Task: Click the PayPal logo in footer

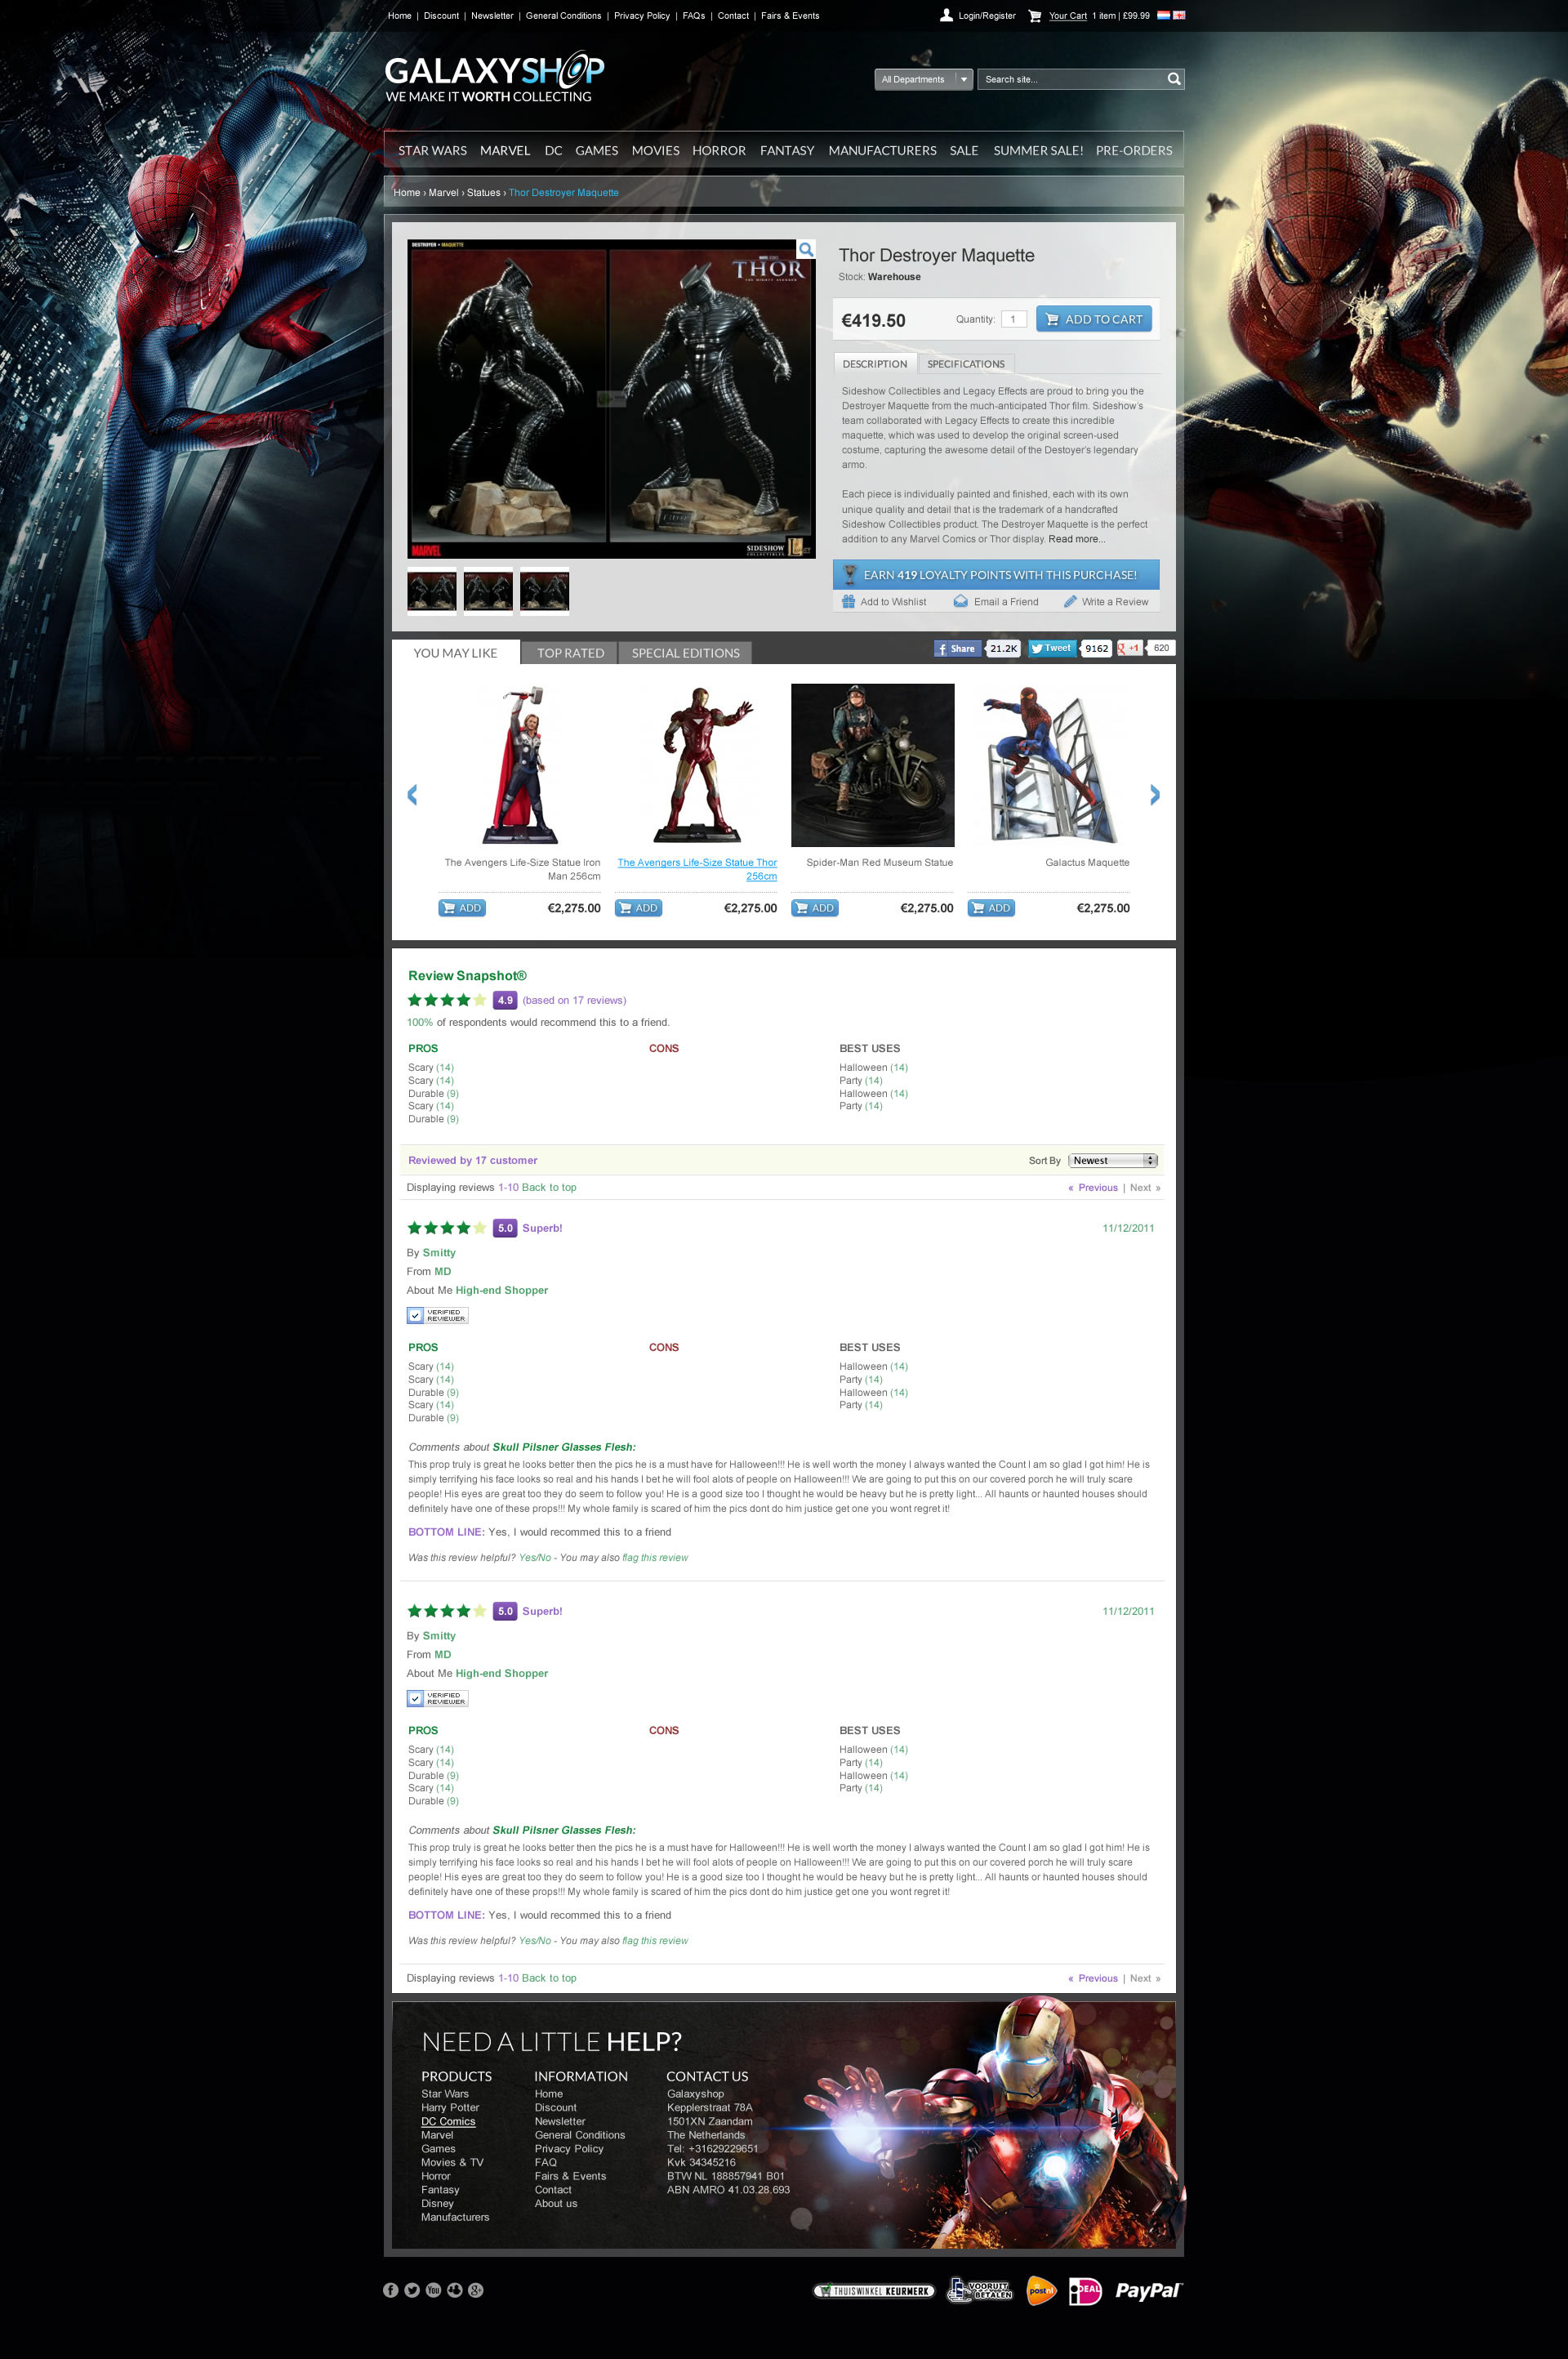Action: click(x=1148, y=2290)
